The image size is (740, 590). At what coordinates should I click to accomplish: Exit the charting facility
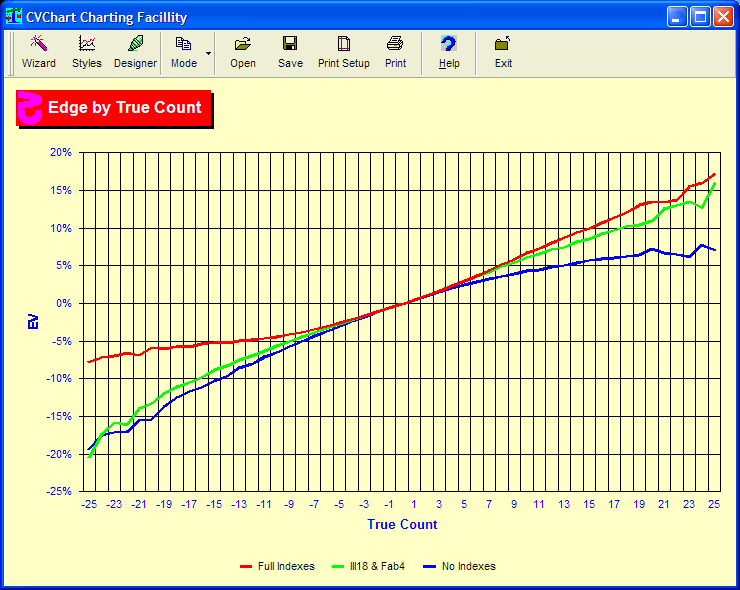[503, 52]
